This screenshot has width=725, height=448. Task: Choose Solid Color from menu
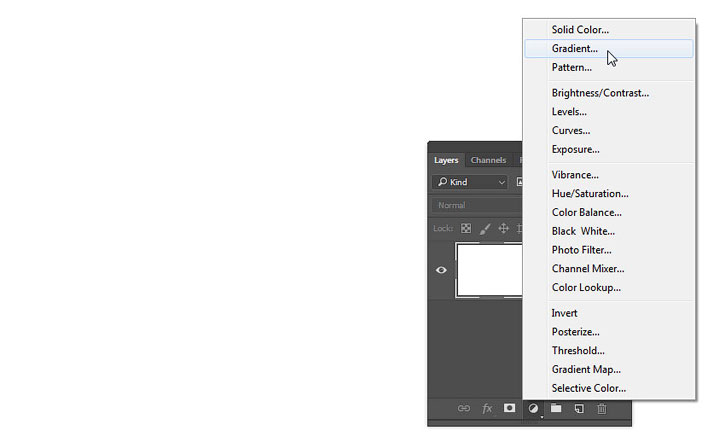[609, 30]
